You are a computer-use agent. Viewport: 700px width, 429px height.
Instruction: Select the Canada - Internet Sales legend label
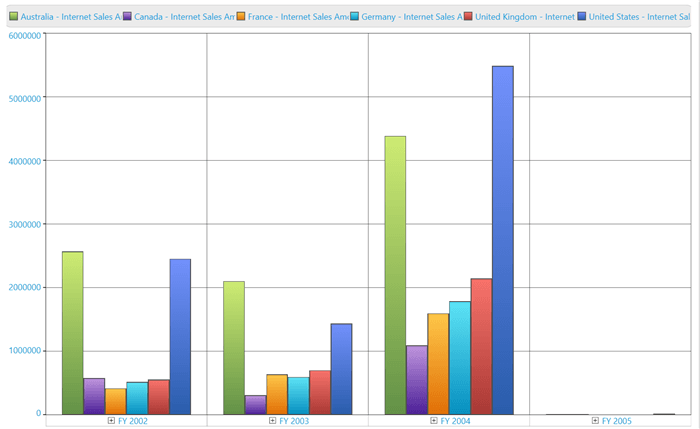tap(184, 17)
